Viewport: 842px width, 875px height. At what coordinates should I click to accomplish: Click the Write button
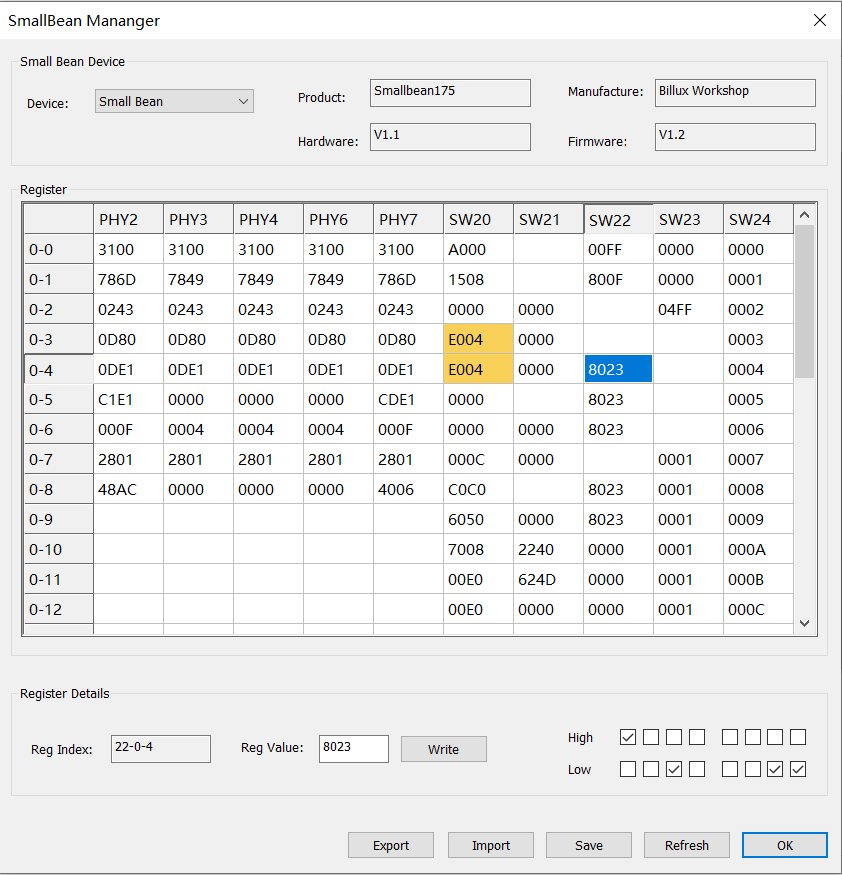point(443,749)
